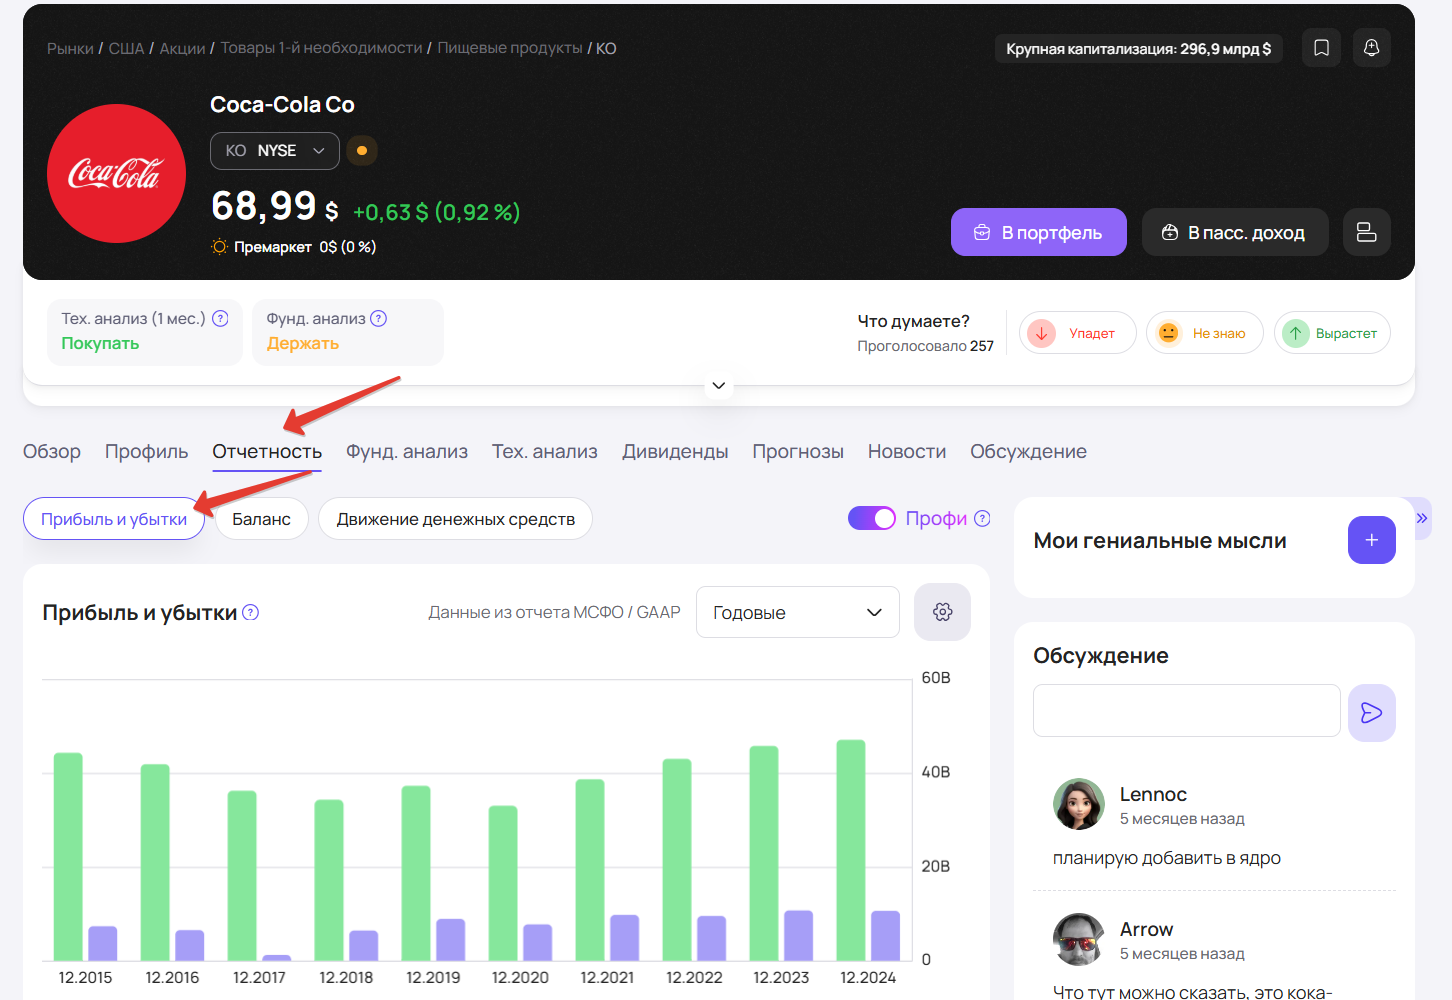Viewport: 1452px width, 1000px height.
Task: Select the Прибыль и убытки report button
Action: coord(114,519)
